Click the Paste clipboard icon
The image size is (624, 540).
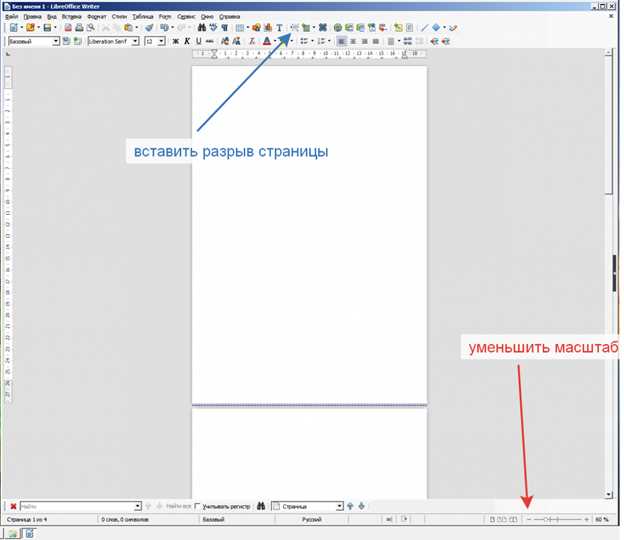128,28
